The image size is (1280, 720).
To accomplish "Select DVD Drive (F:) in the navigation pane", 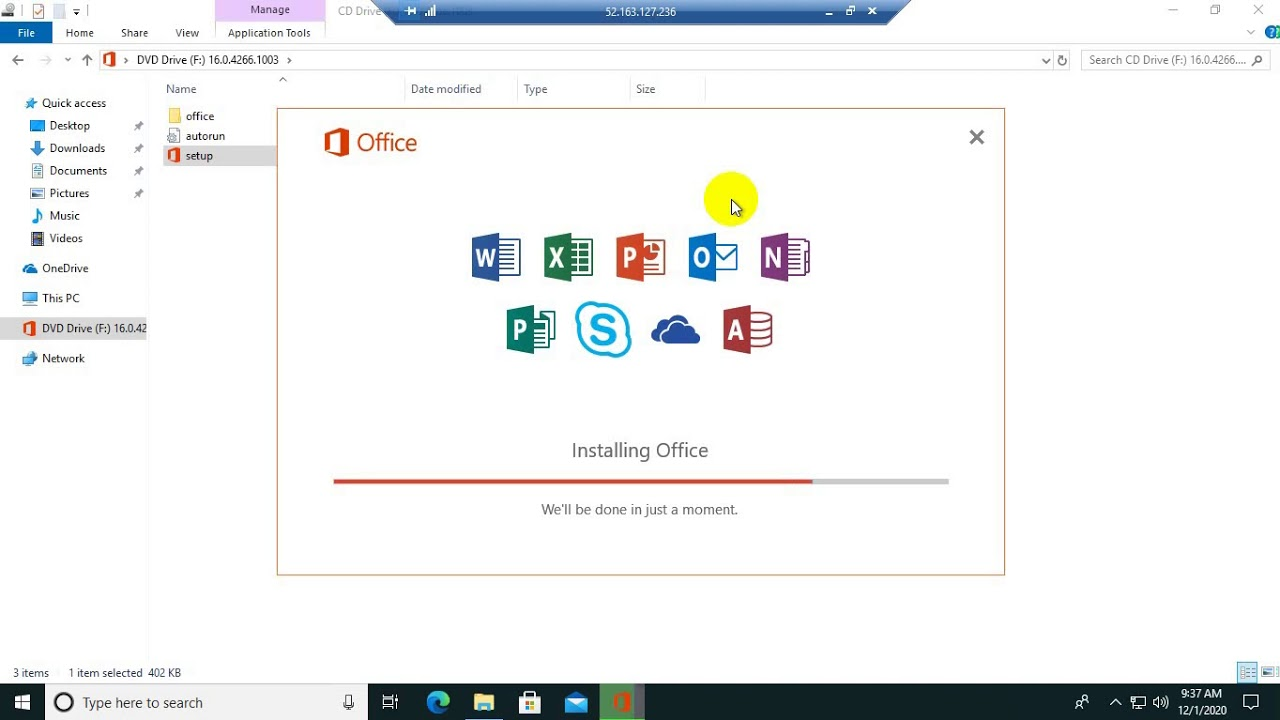I will click(74, 328).
